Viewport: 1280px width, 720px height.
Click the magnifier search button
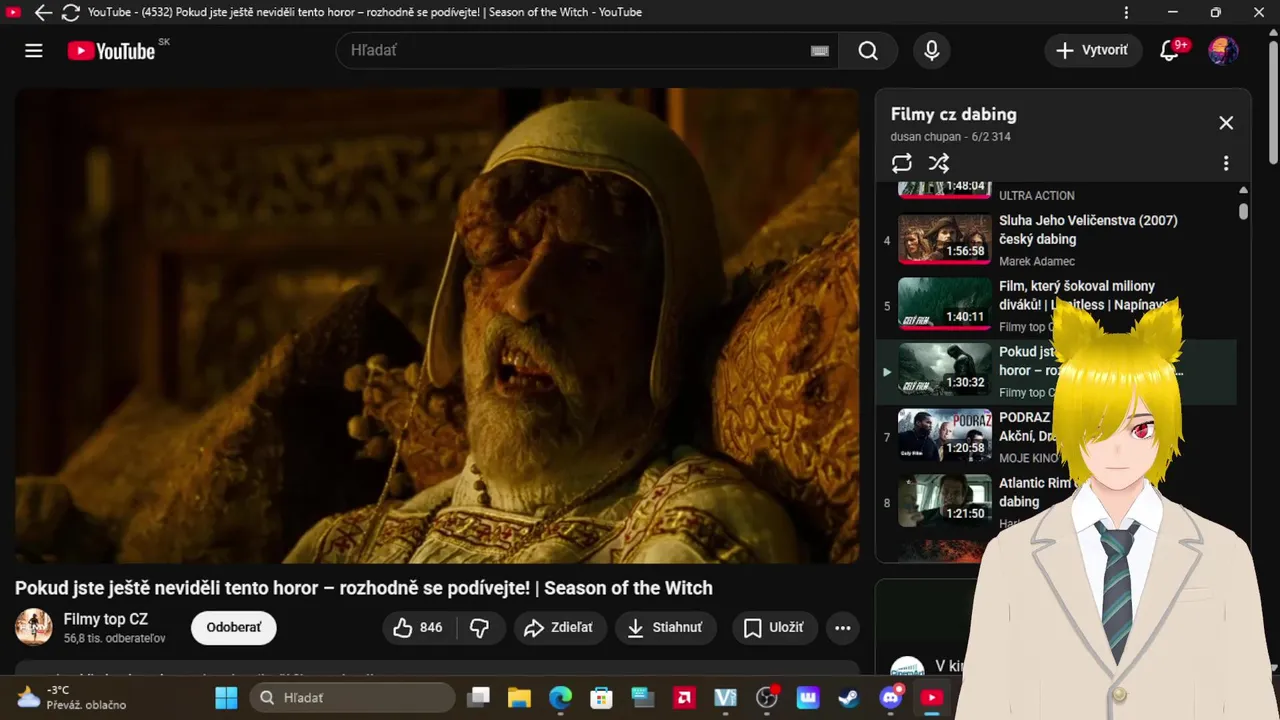pos(868,50)
